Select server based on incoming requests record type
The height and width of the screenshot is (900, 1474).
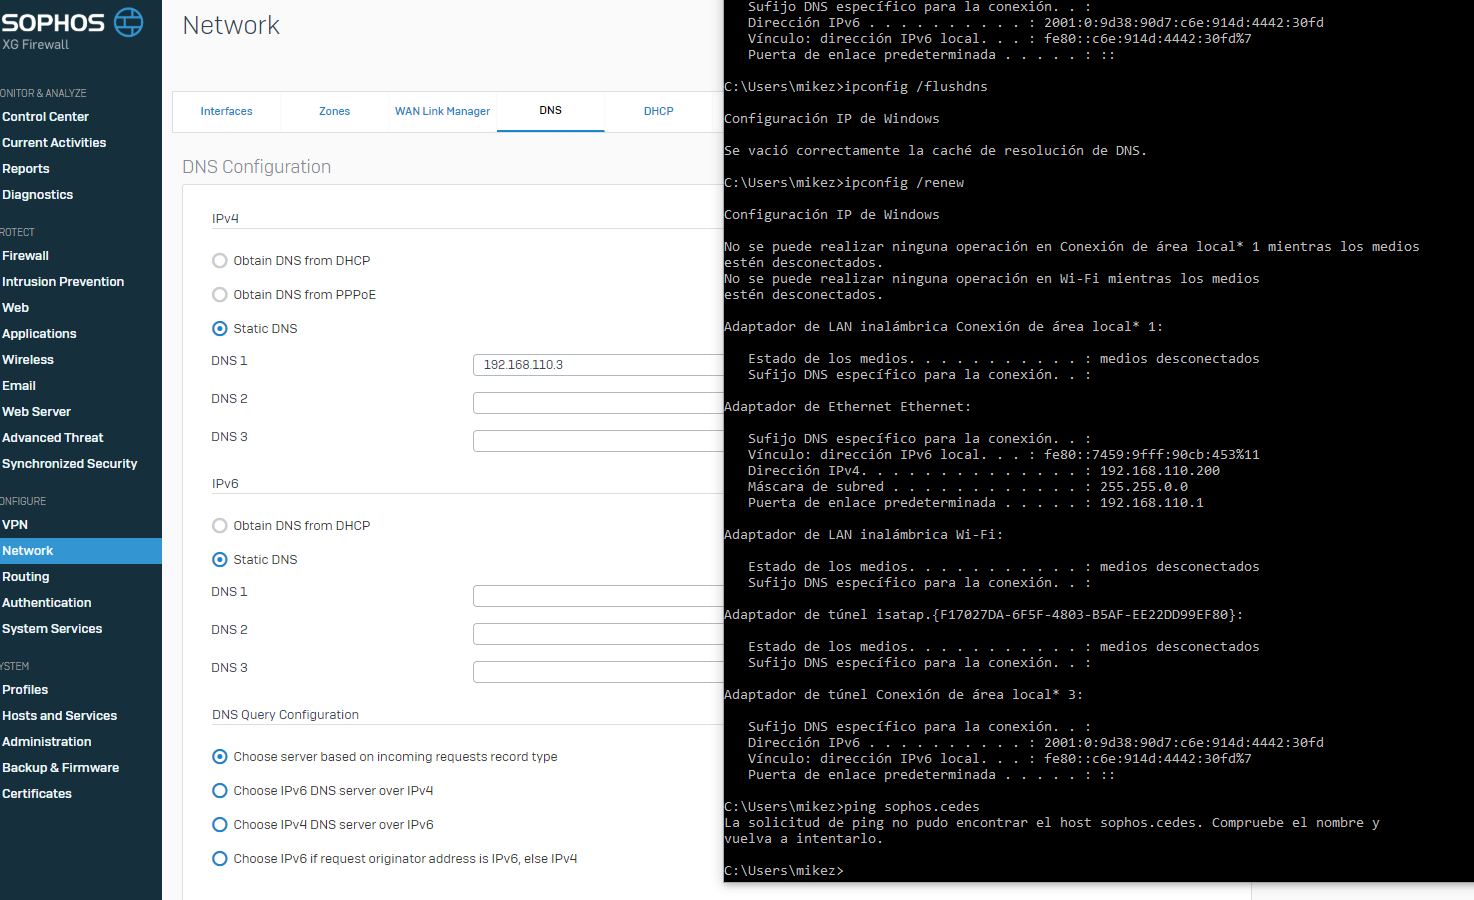pos(220,757)
